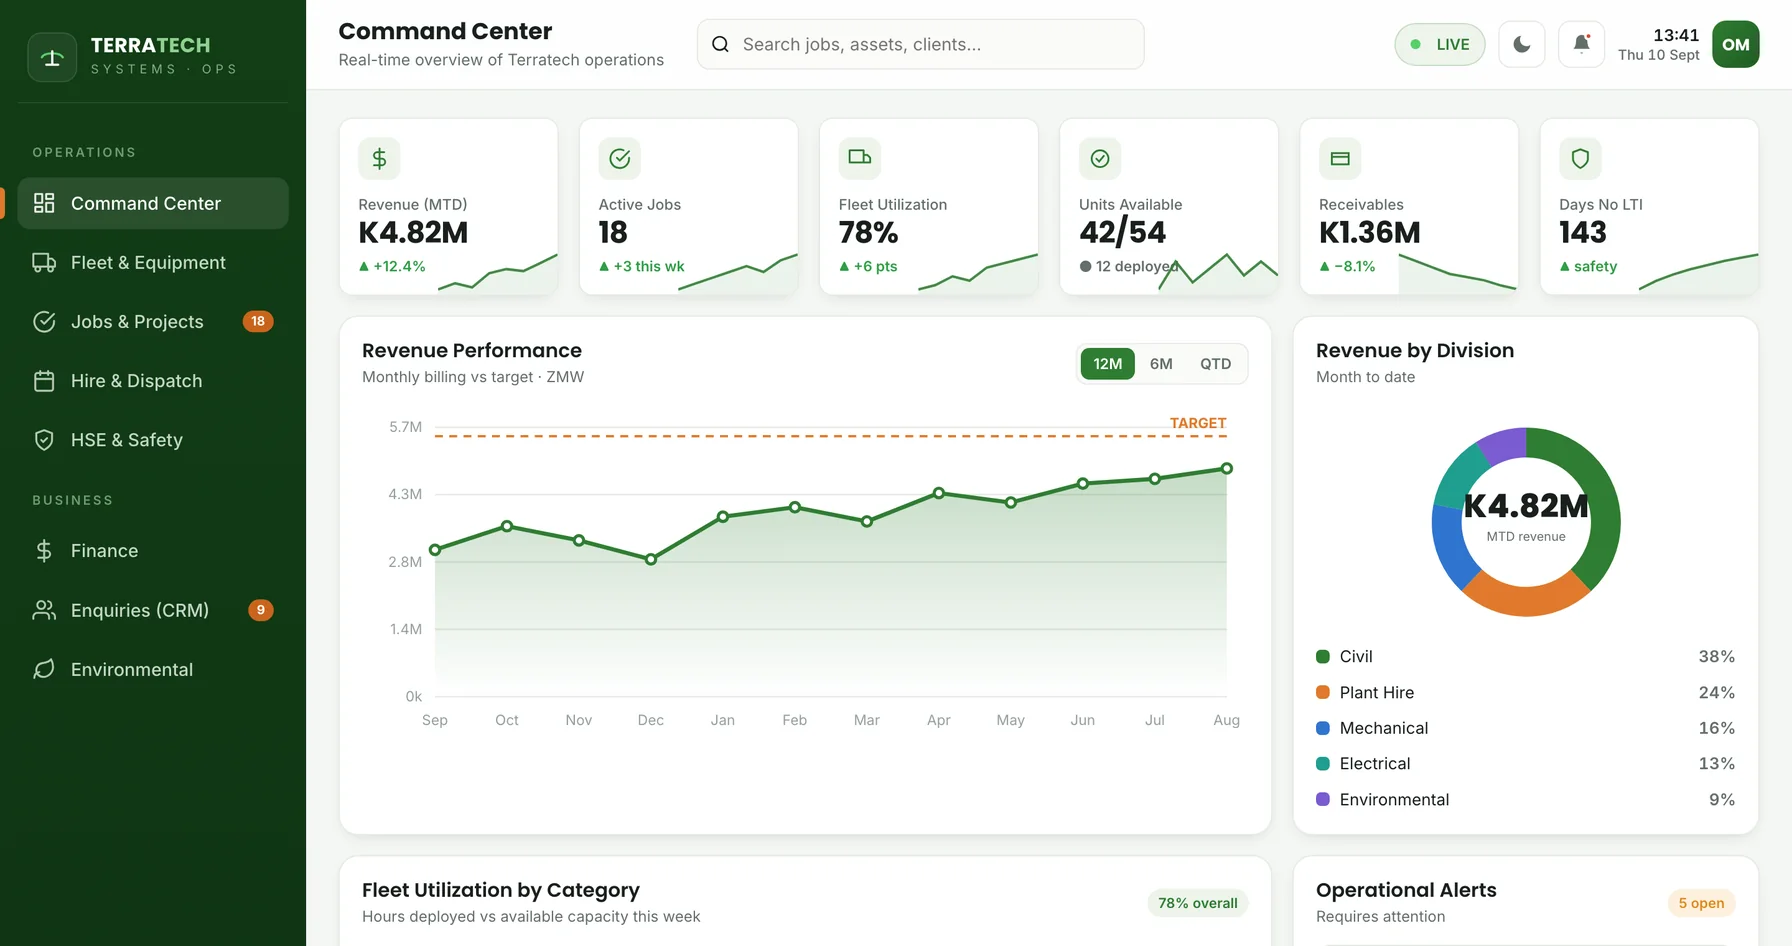The height and width of the screenshot is (946, 1792).
Task: Click the Terratech logo icon
Action: point(52,57)
